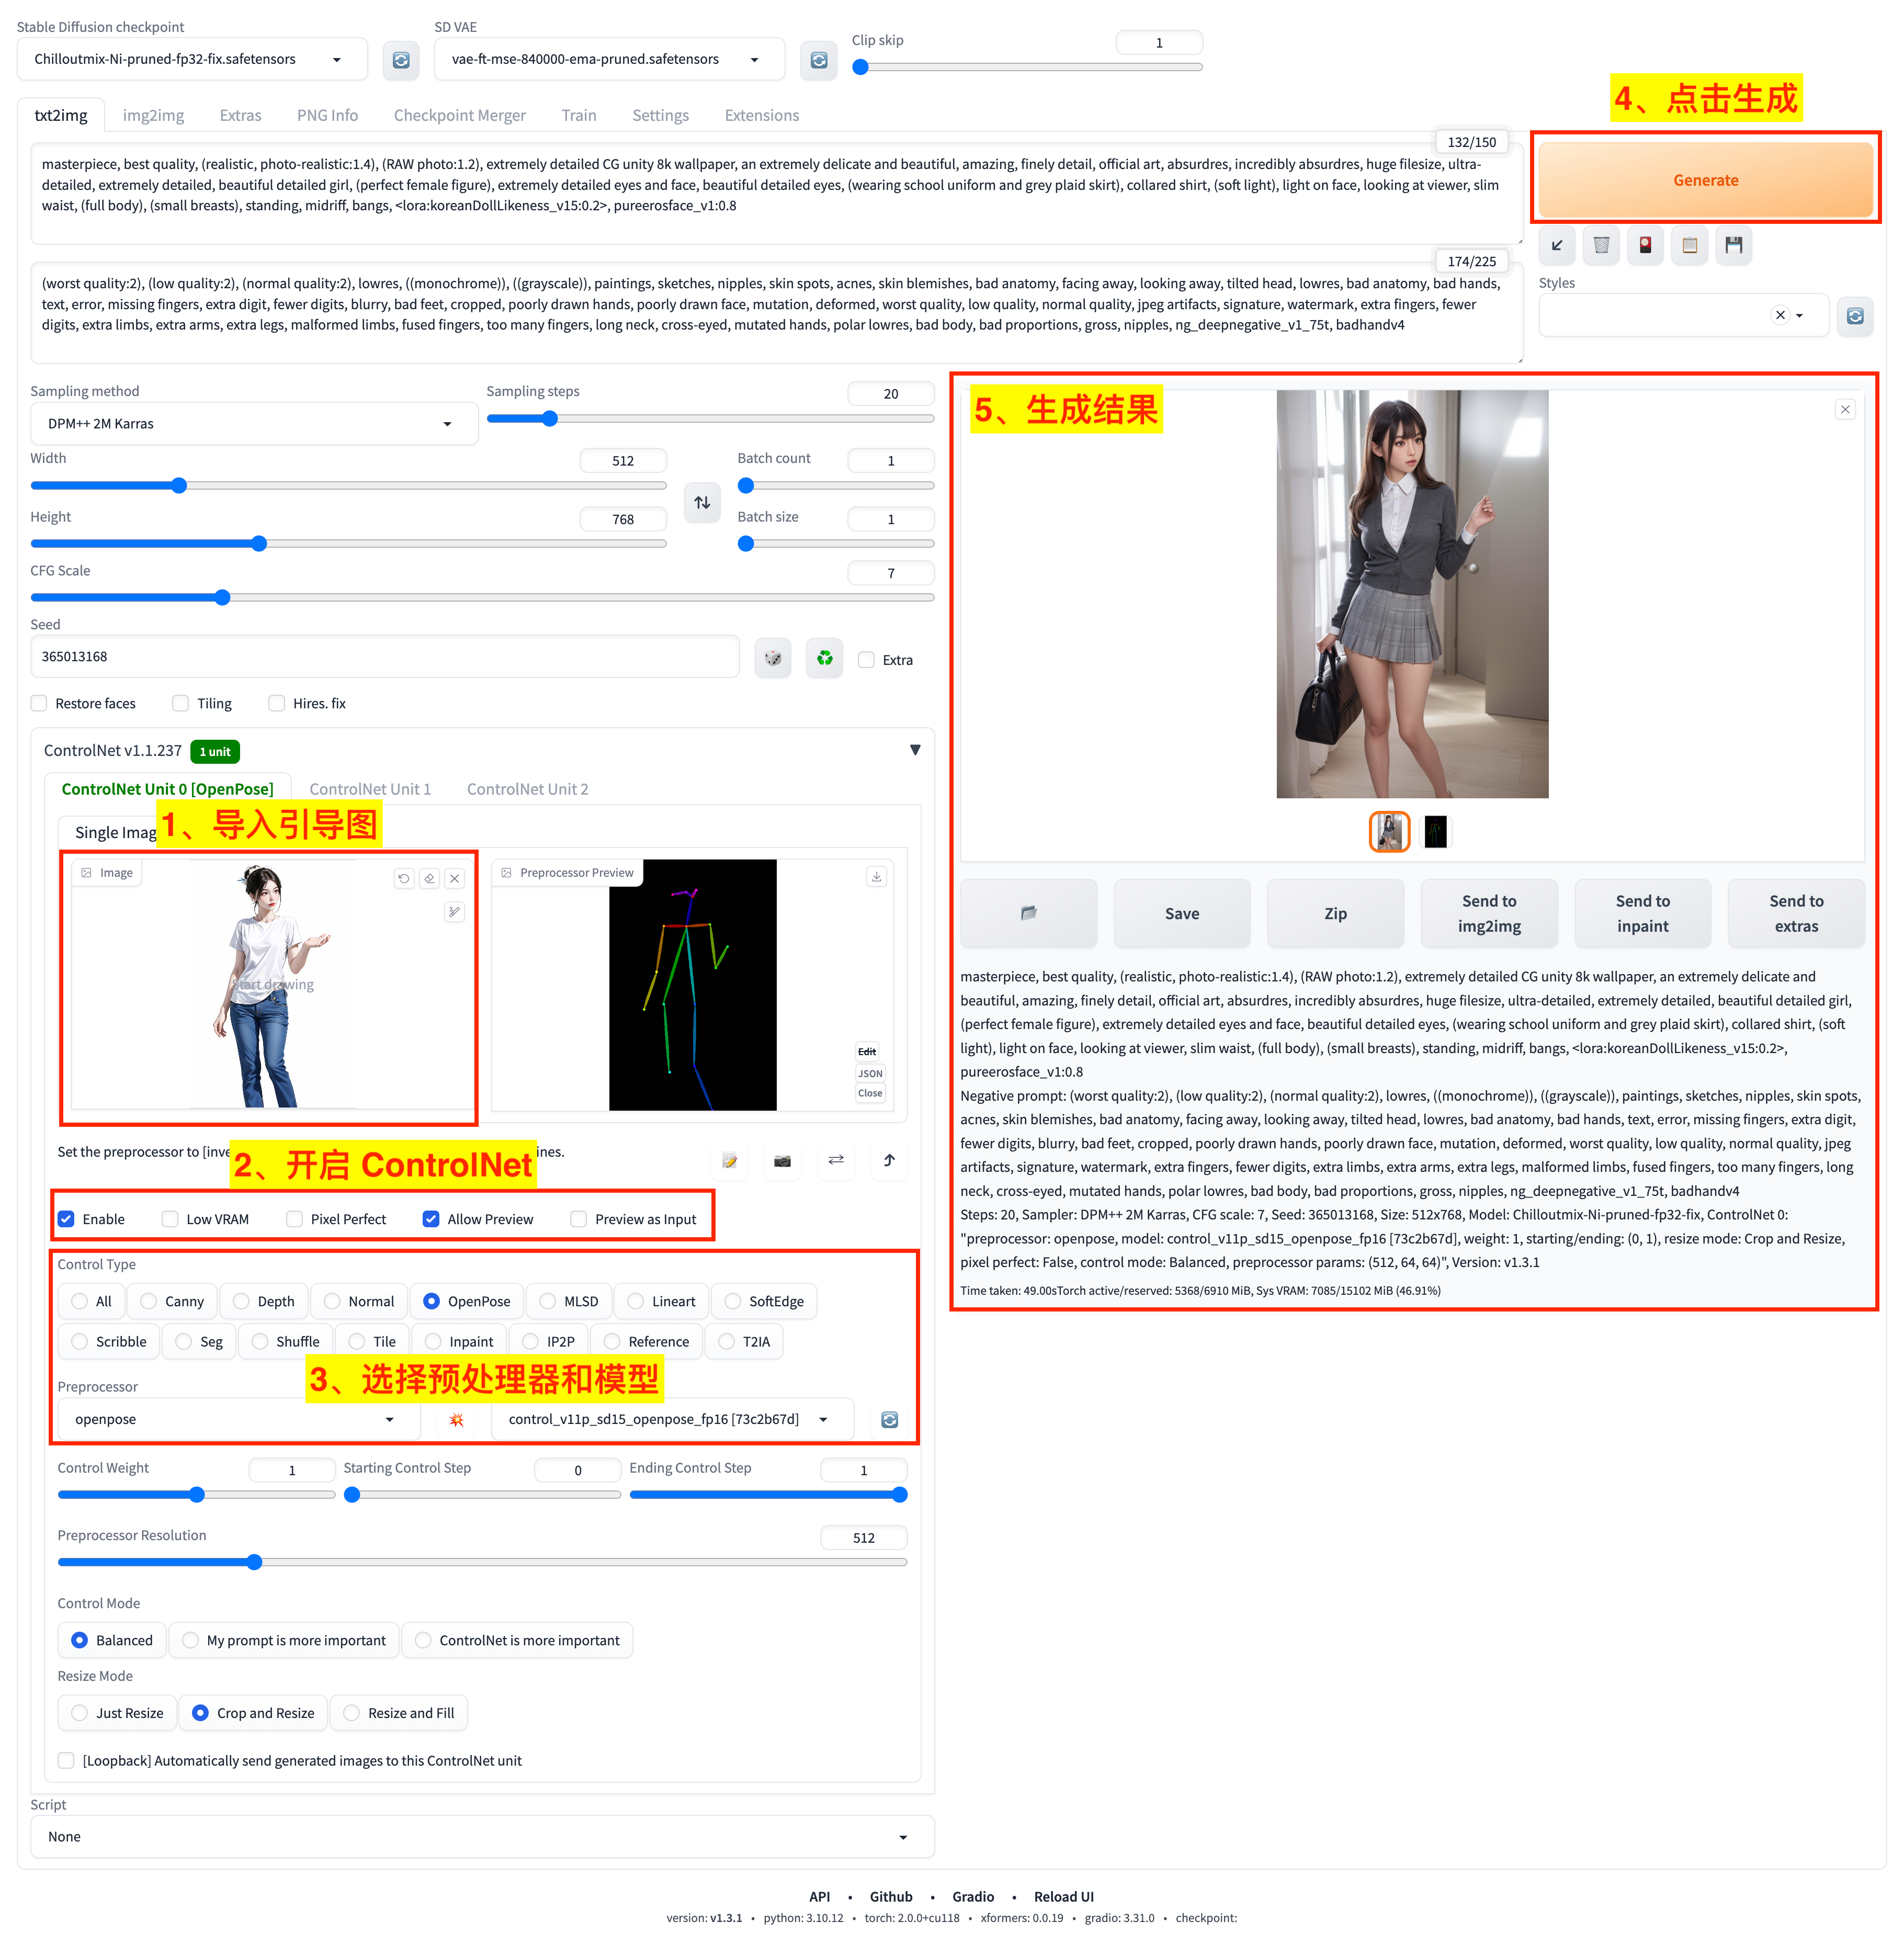Open a new canvas via the pencil-note icon
The height and width of the screenshot is (1944, 1904).
click(729, 1161)
